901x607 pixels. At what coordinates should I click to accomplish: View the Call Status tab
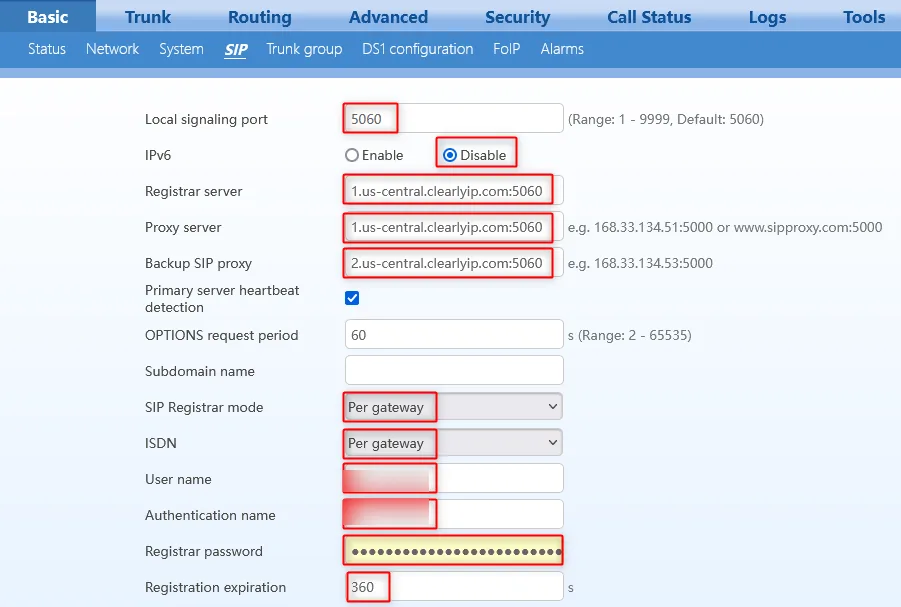(x=649, y=17)
